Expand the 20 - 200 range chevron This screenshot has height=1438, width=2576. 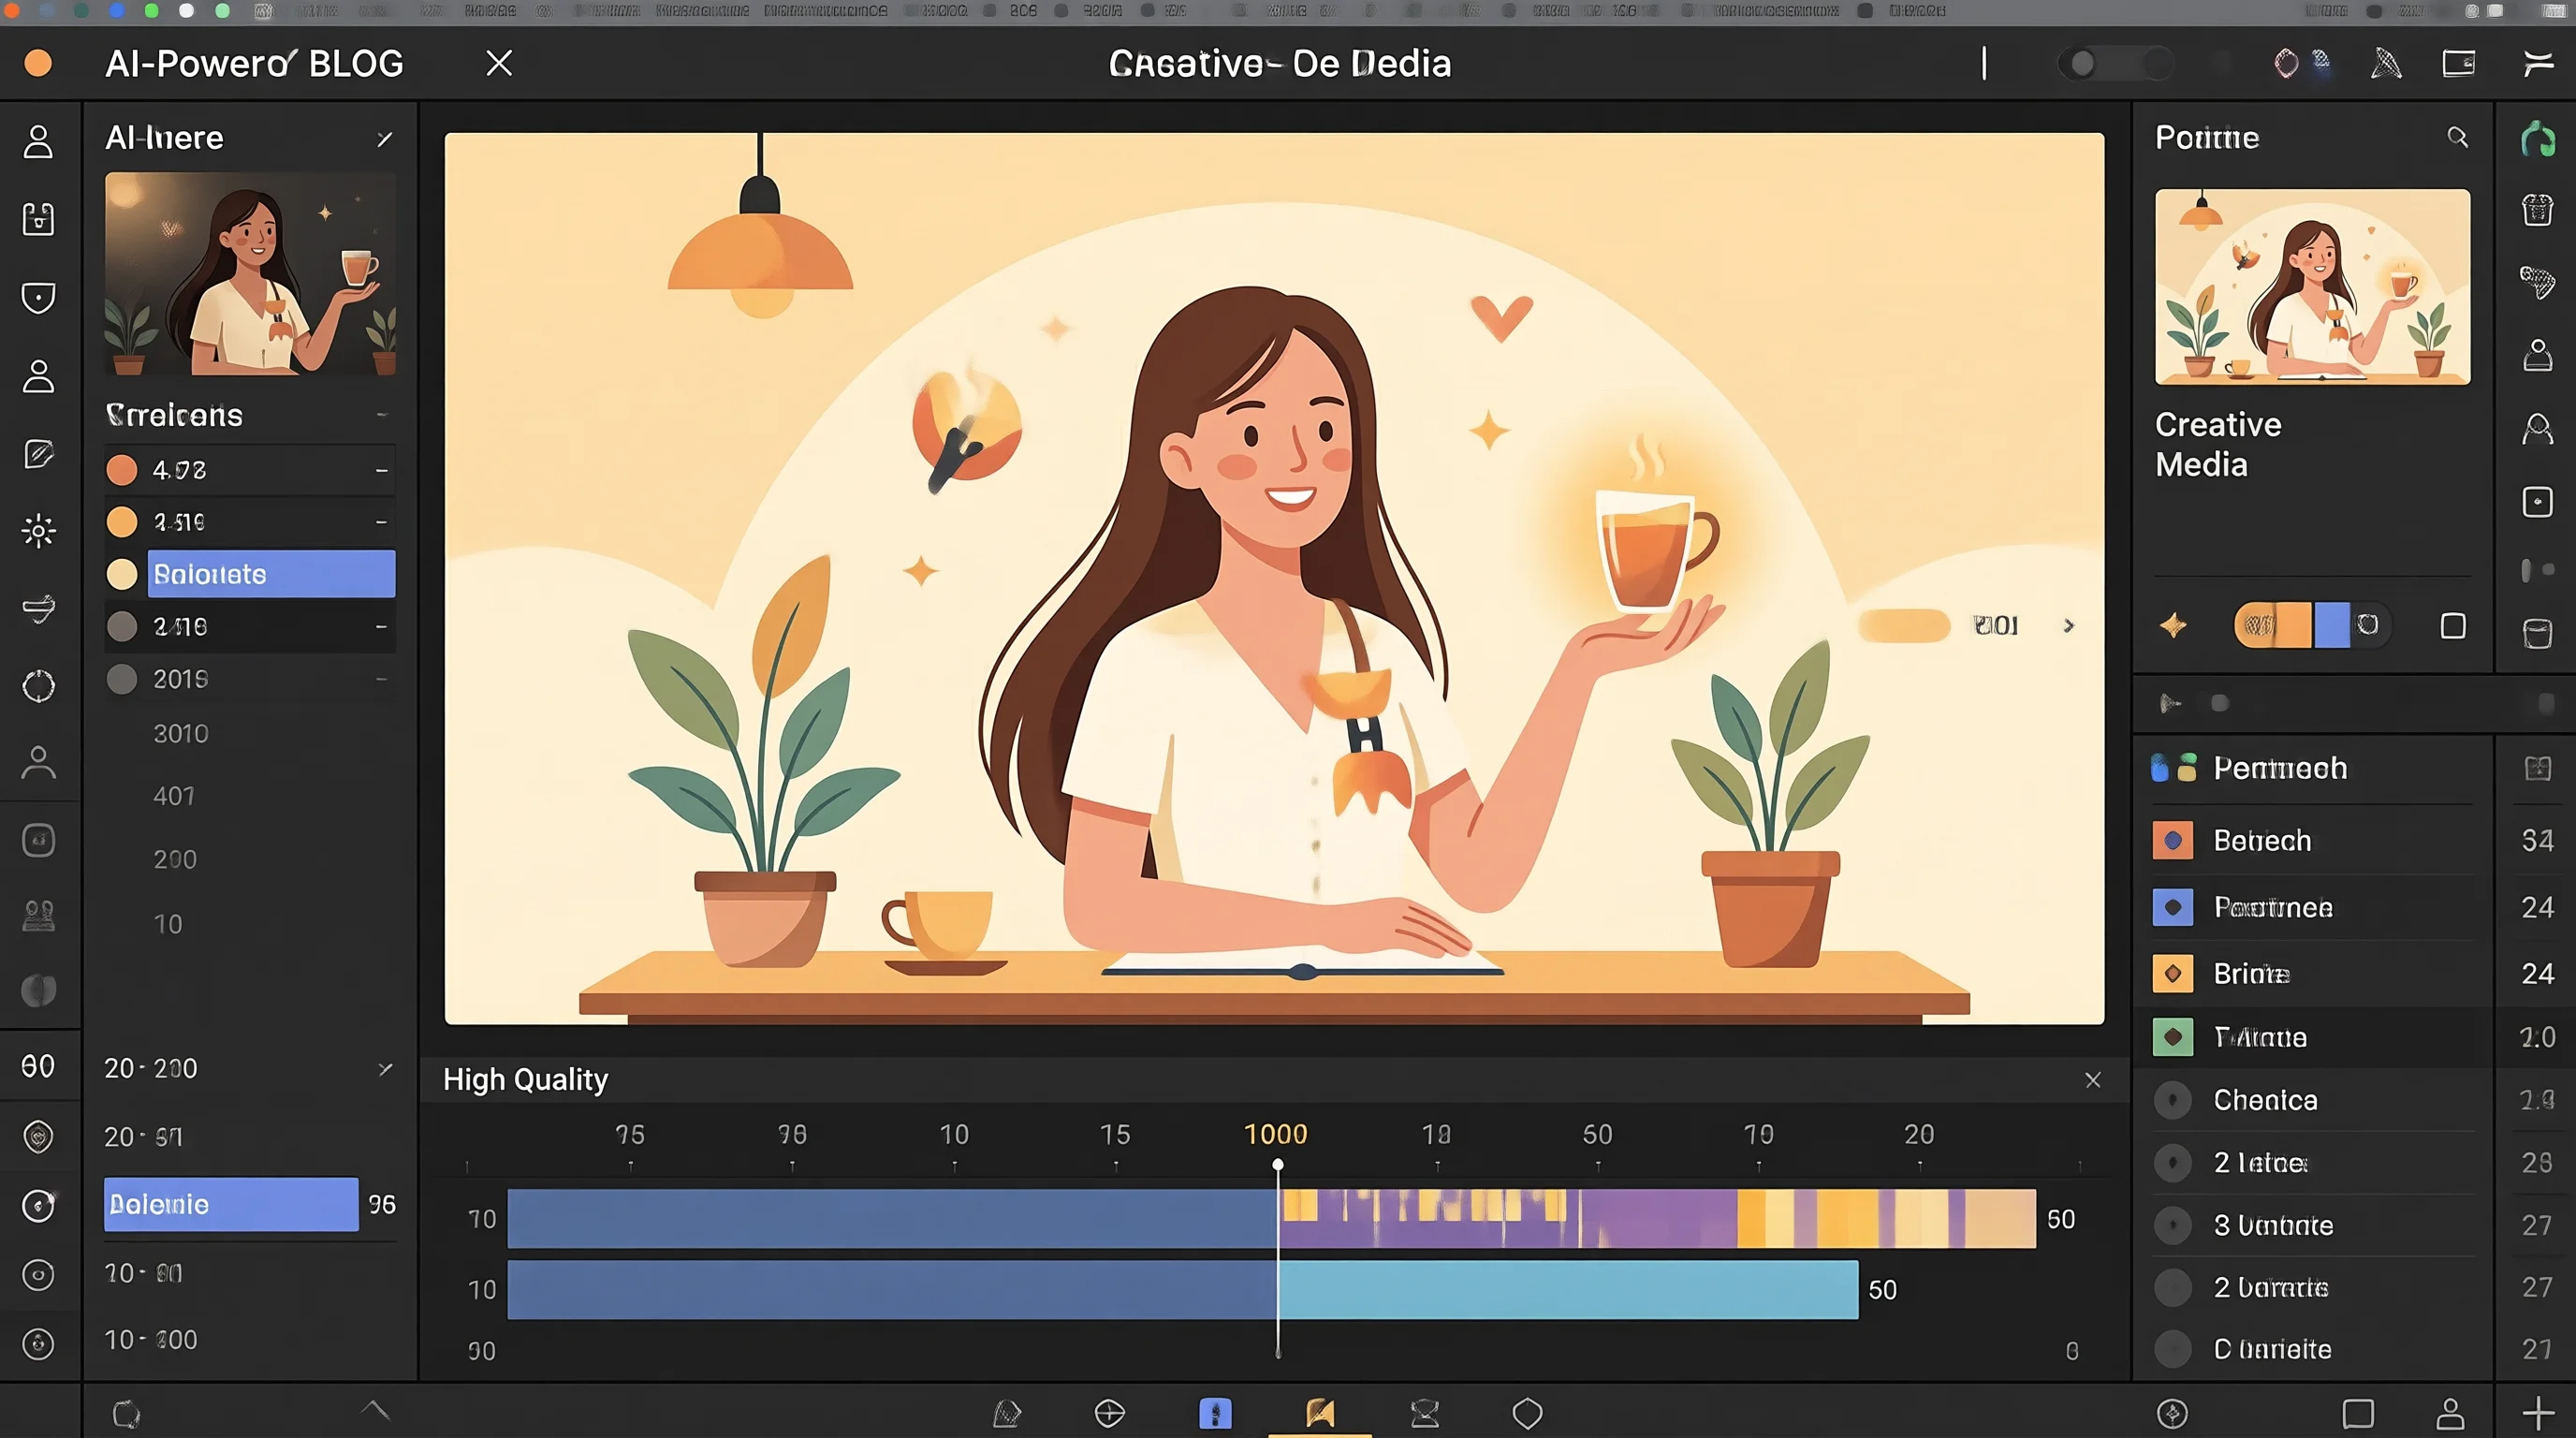coord(385,1068)
